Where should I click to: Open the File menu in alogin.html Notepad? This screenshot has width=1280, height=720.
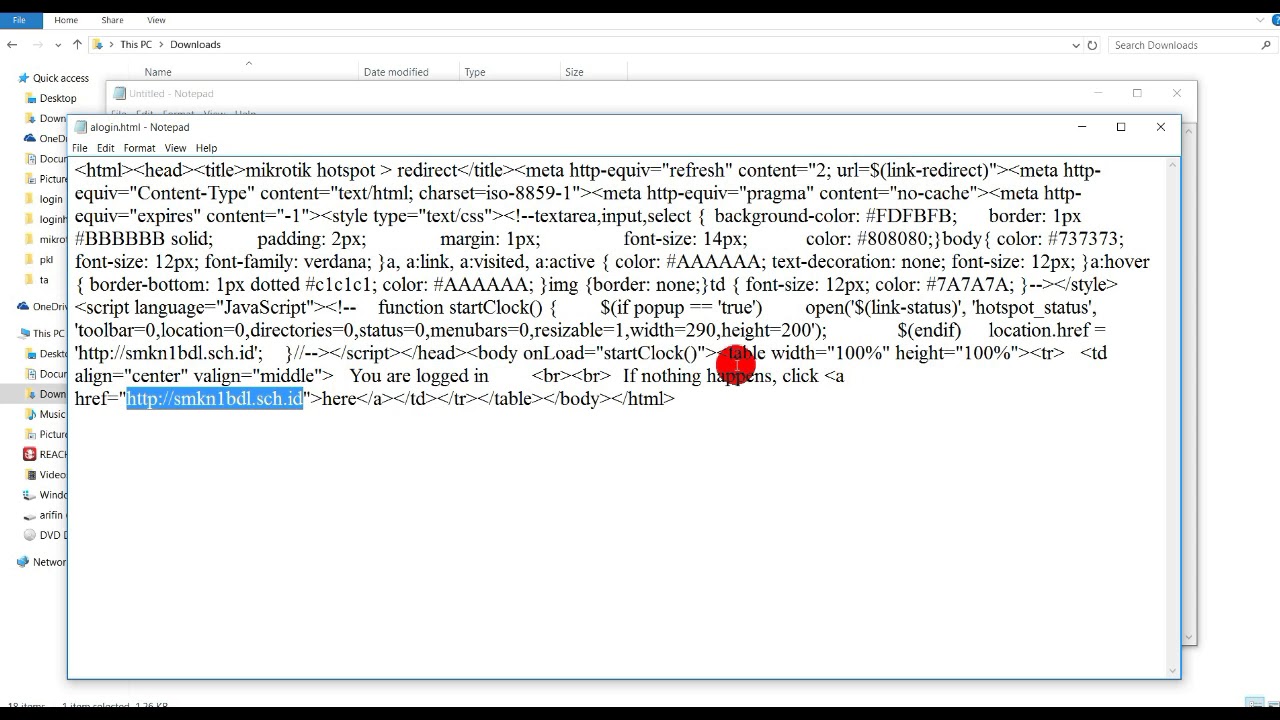pyautogui.click(x=79, y=148)
